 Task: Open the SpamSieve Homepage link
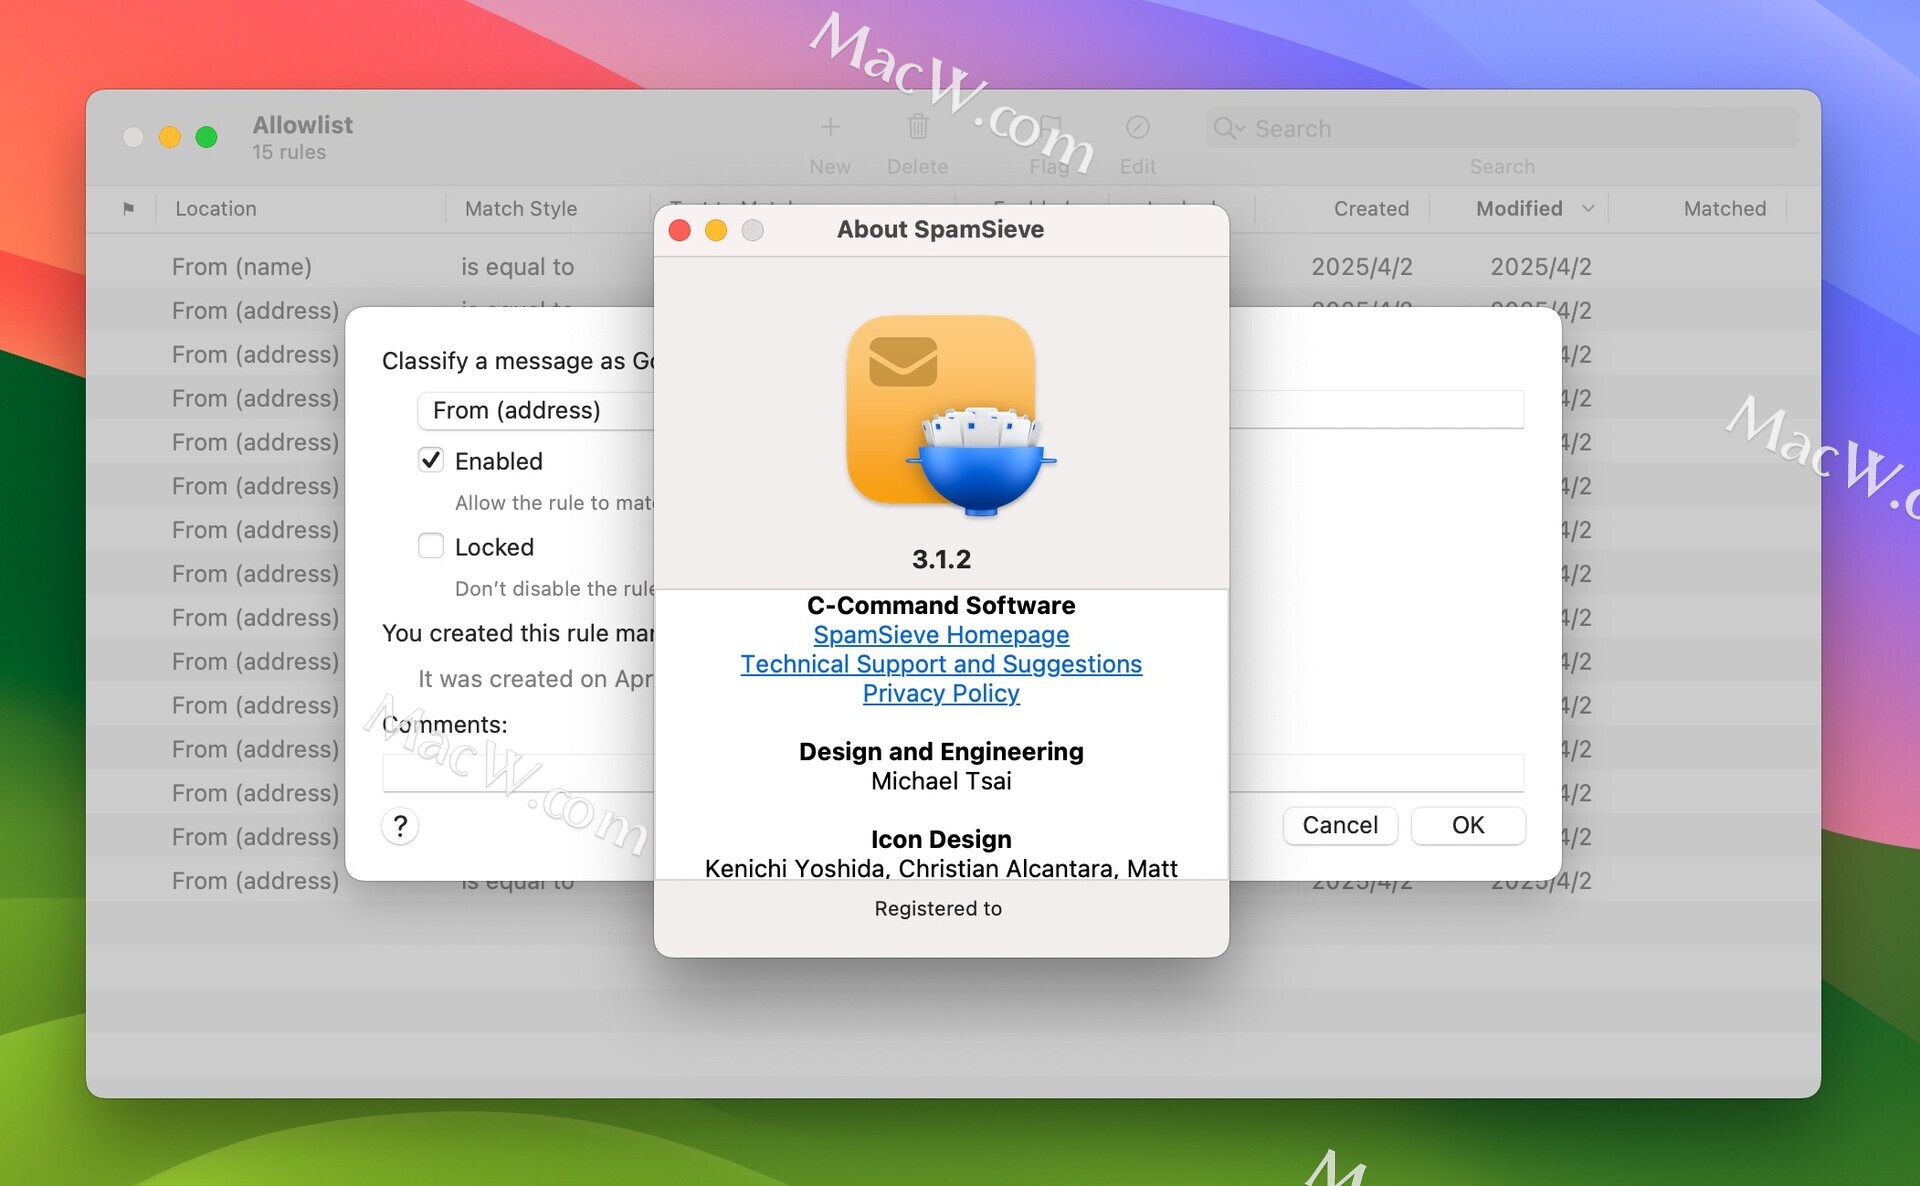click(x=941, y=635)
